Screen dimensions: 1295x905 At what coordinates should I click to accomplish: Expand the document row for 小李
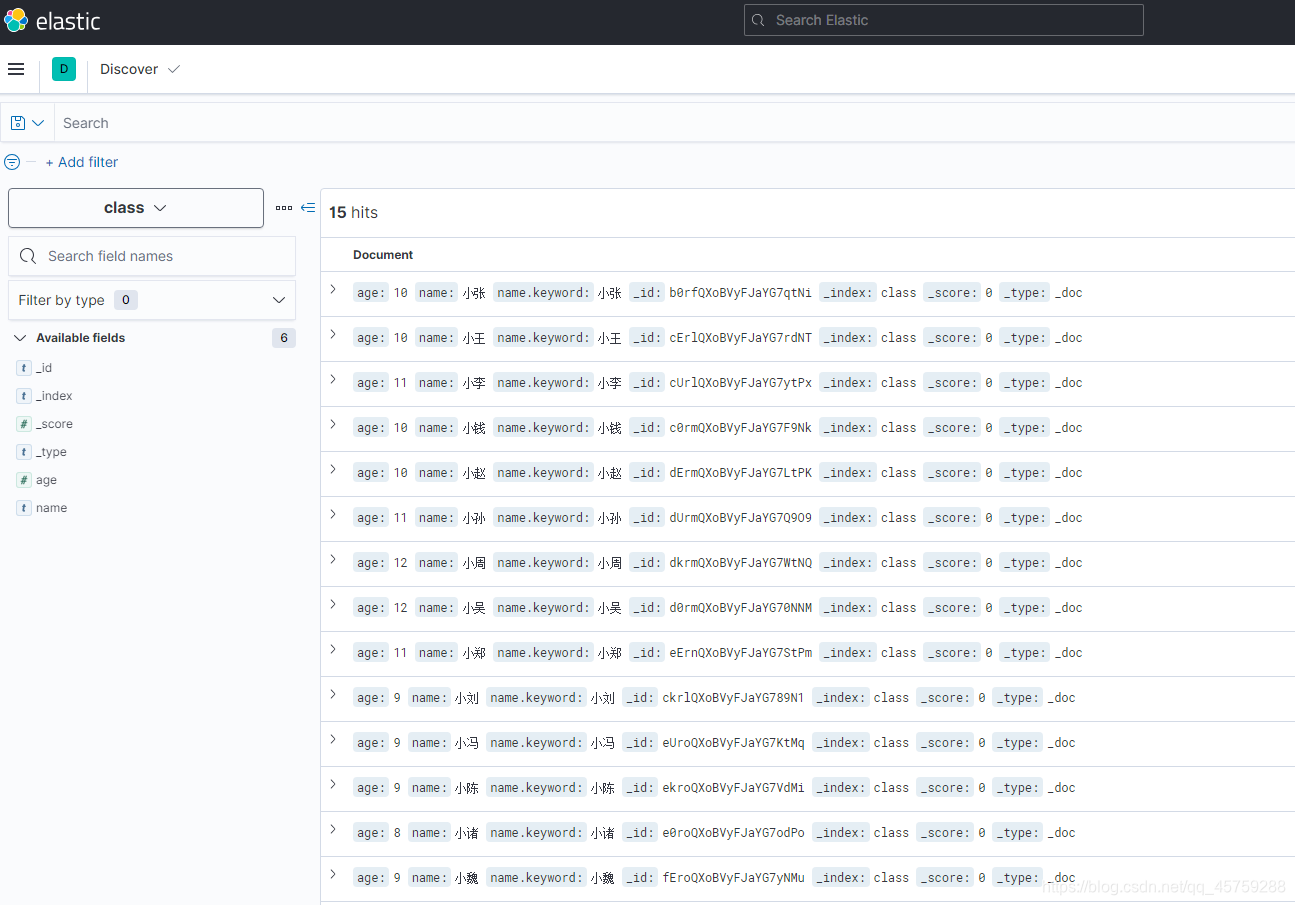point(333,379)
